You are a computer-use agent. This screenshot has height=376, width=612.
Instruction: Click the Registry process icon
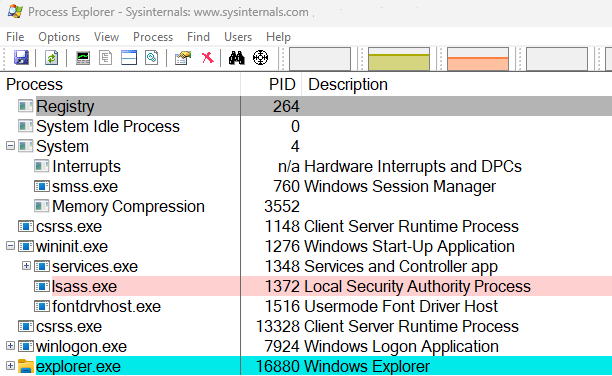click(x=25, y=106)
